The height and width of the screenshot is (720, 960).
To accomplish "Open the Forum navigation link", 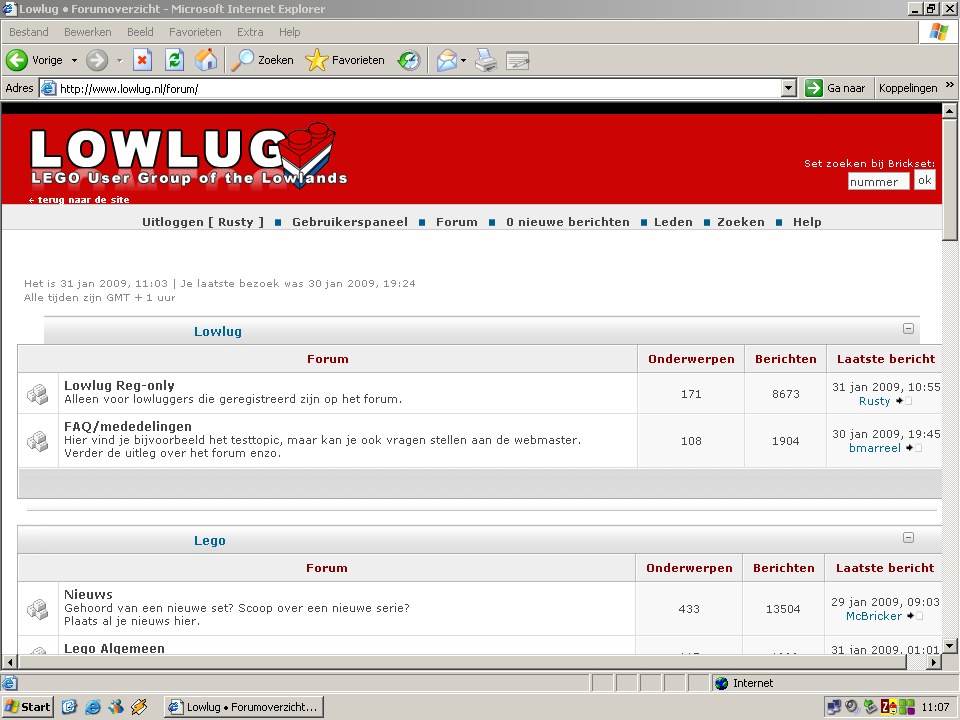I will pyautogui.click(x=457, y=222).
